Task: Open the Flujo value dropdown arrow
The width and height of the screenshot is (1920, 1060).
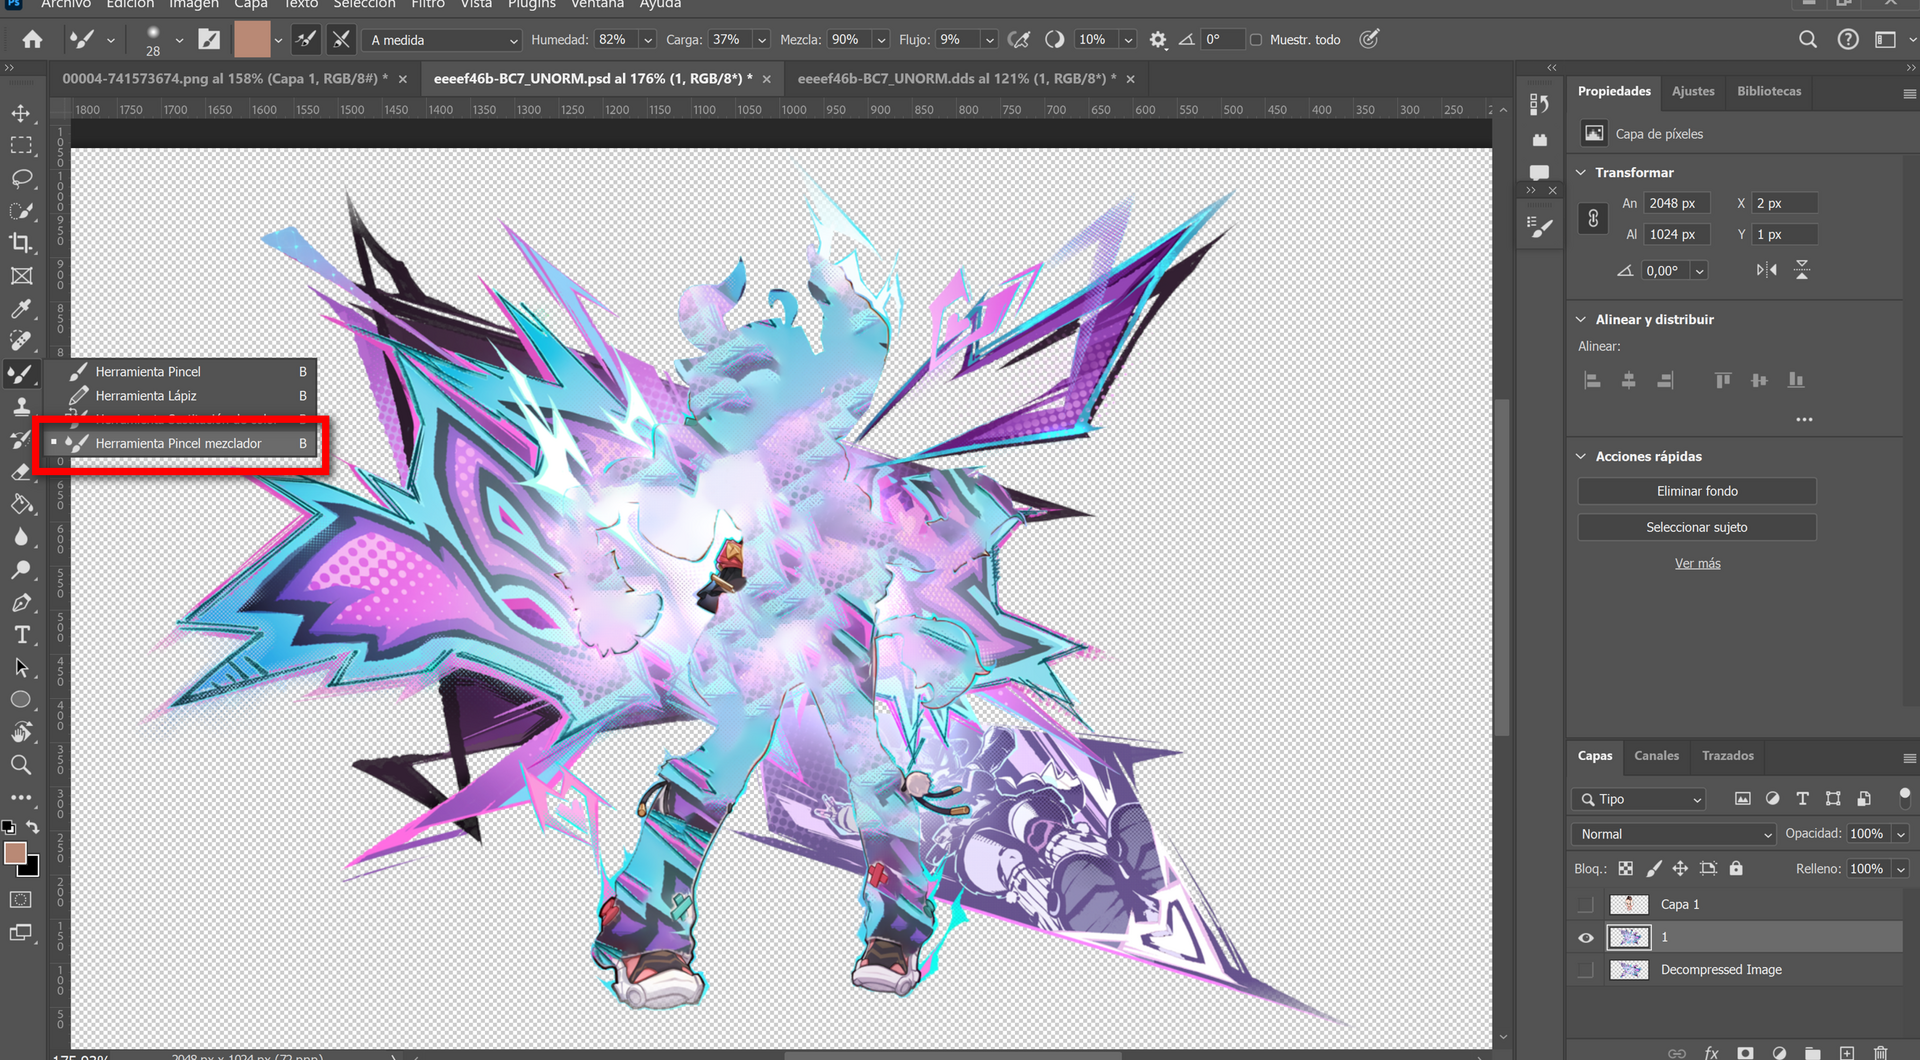Action: tap(989, 40)
